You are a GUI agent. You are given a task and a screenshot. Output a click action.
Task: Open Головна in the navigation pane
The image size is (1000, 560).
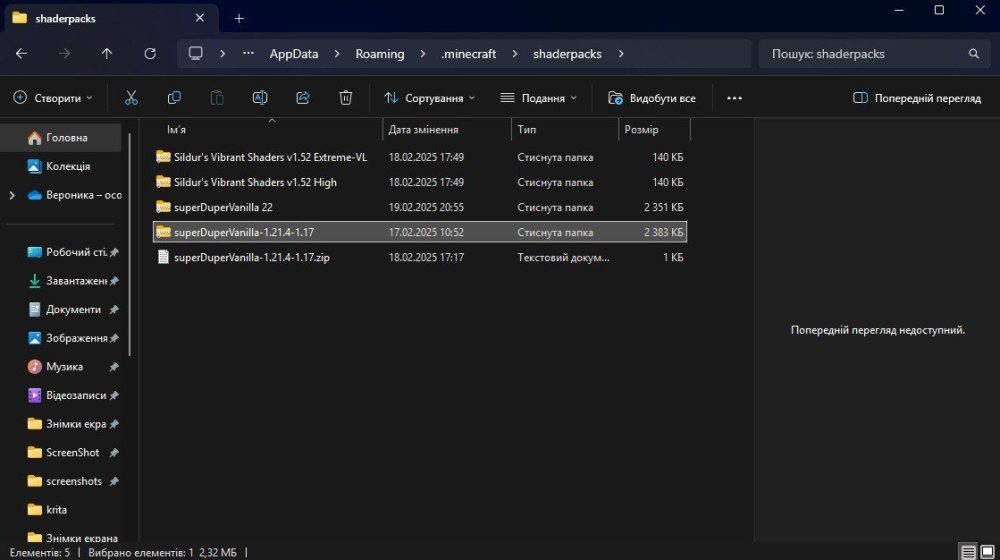click(x=61, y=138)
